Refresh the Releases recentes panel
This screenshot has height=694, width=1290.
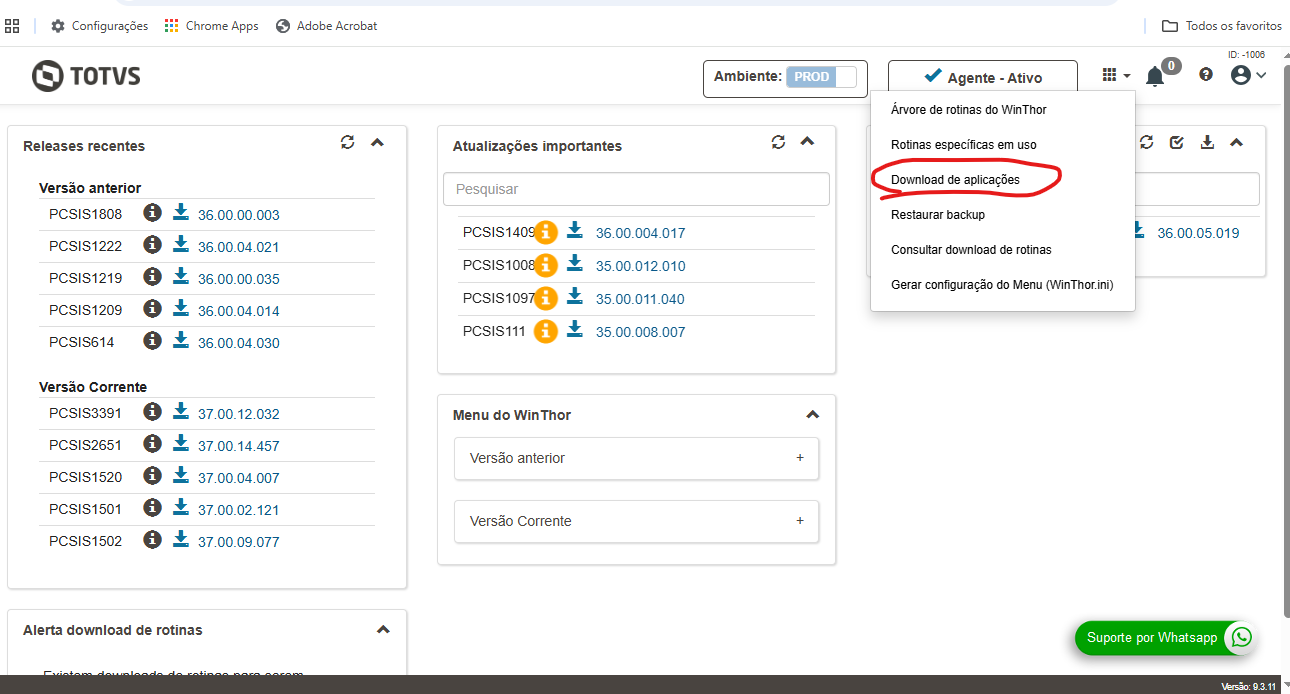pyautogui.click(x=347, y=142)
